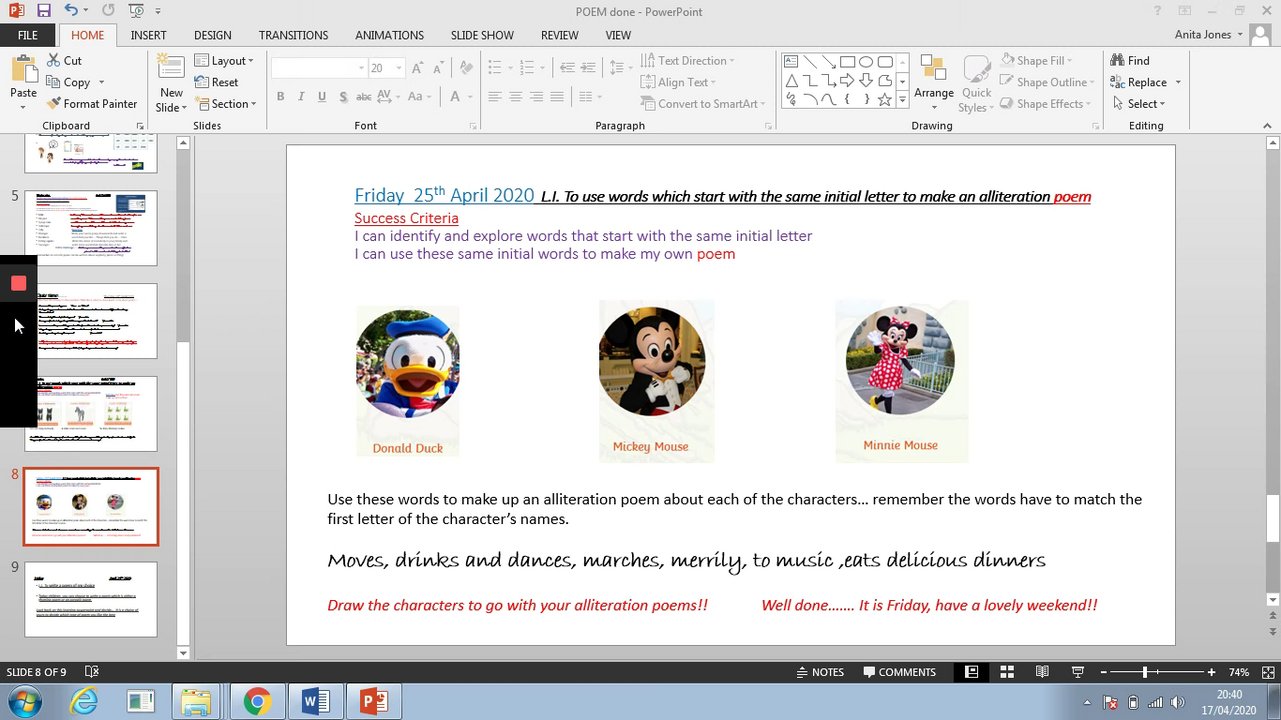Click the spell check status icon
The image size is (1281, 720).
92,672
